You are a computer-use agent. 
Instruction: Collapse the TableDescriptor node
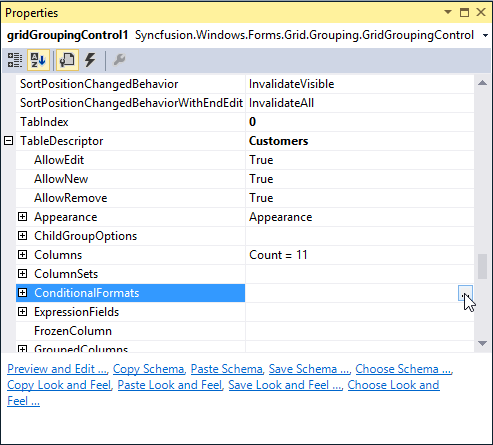pyautogui.click(x=9, y=141)
